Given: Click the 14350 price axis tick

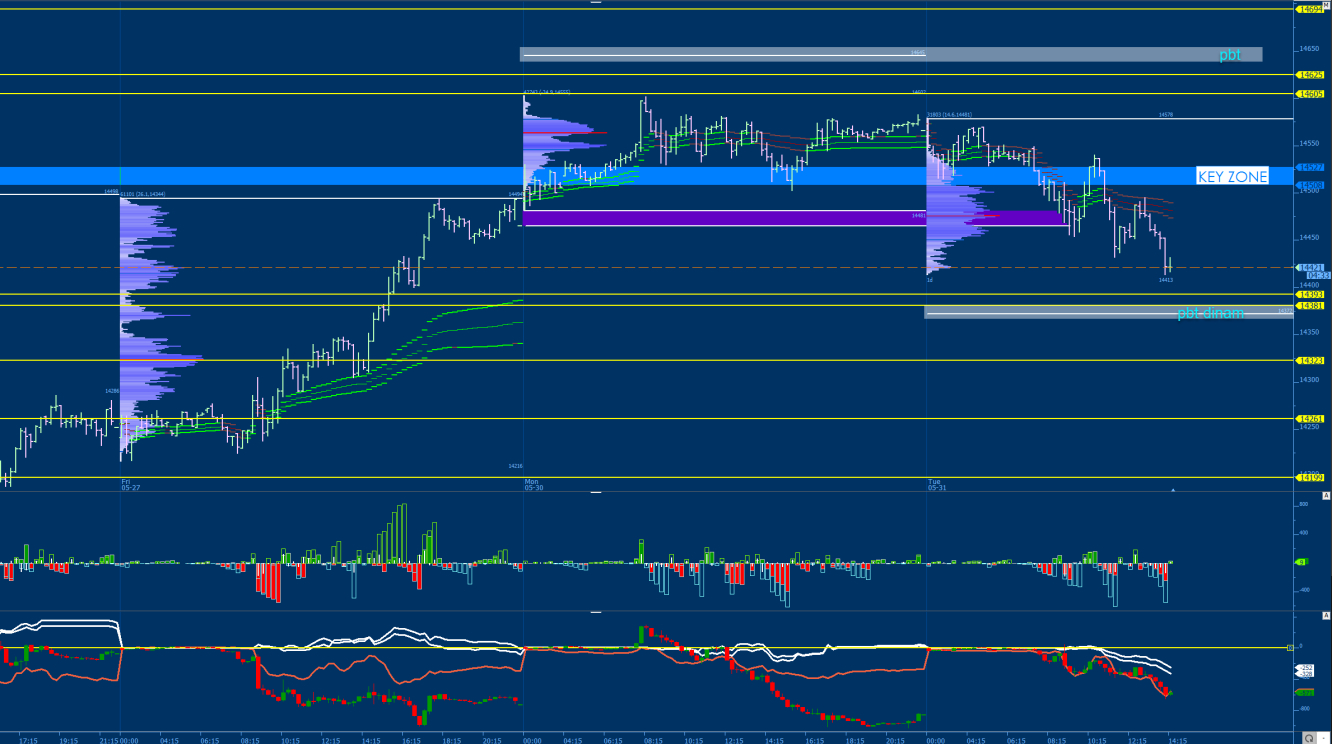Looking at the screenshot, I should [x=1308, y=332].
